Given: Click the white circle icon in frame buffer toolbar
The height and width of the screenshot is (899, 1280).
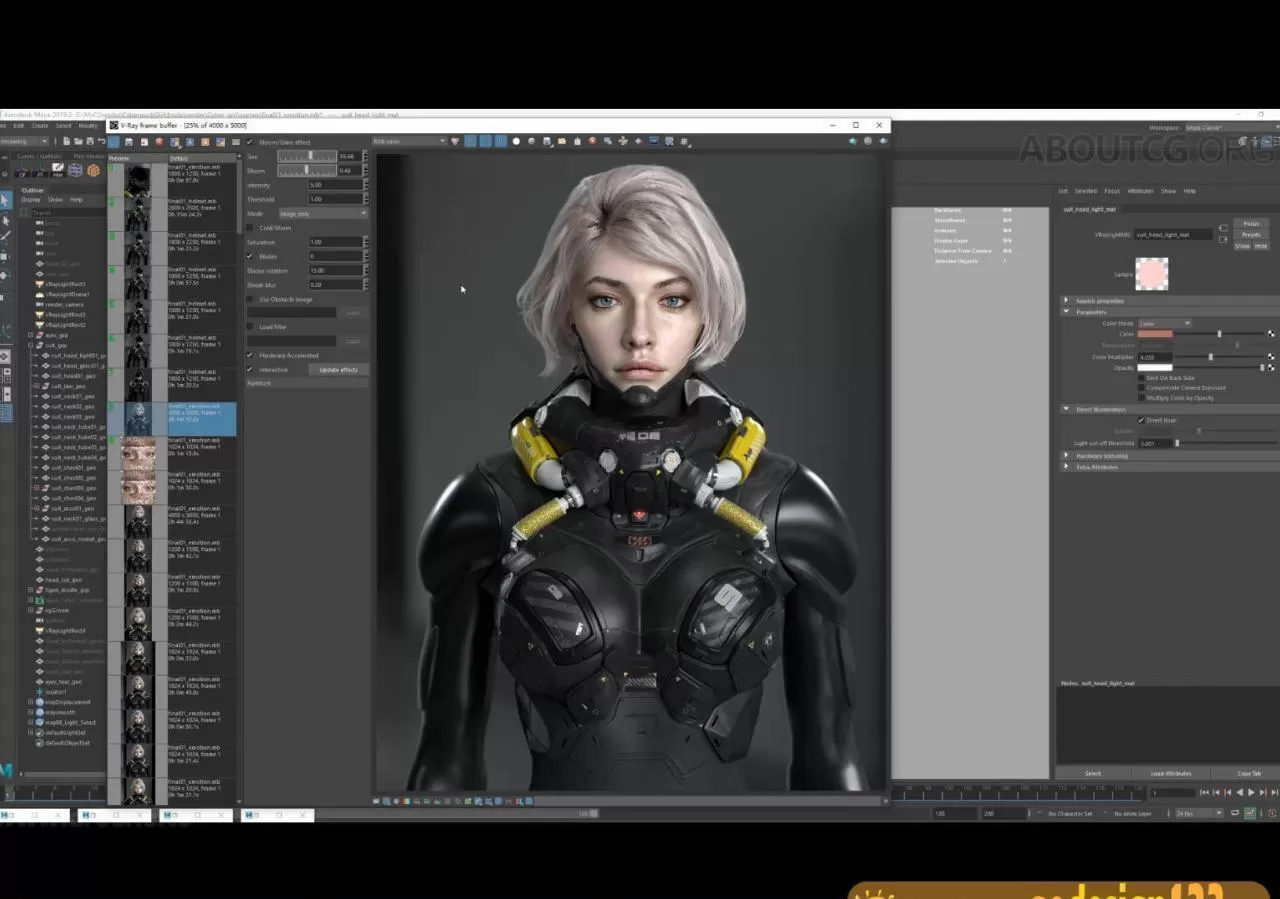Looking at the screenshot, I should click(516, 141).
